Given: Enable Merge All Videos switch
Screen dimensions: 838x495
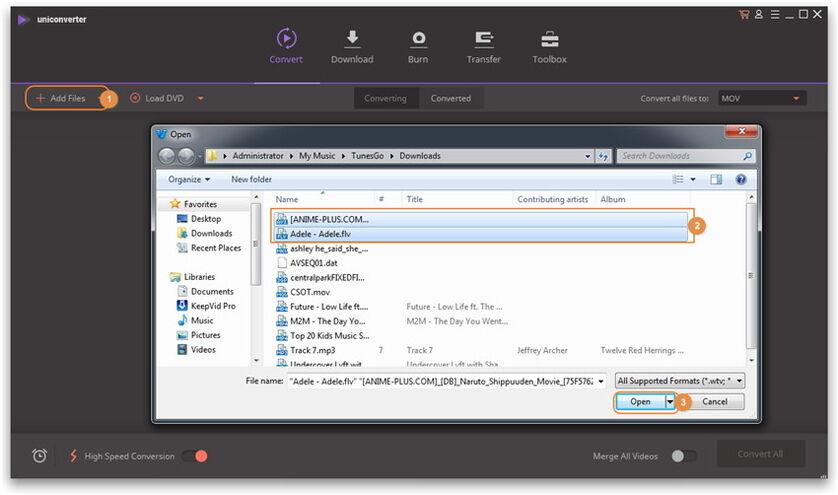Looking at the screenshot, I should click(683, 456).
